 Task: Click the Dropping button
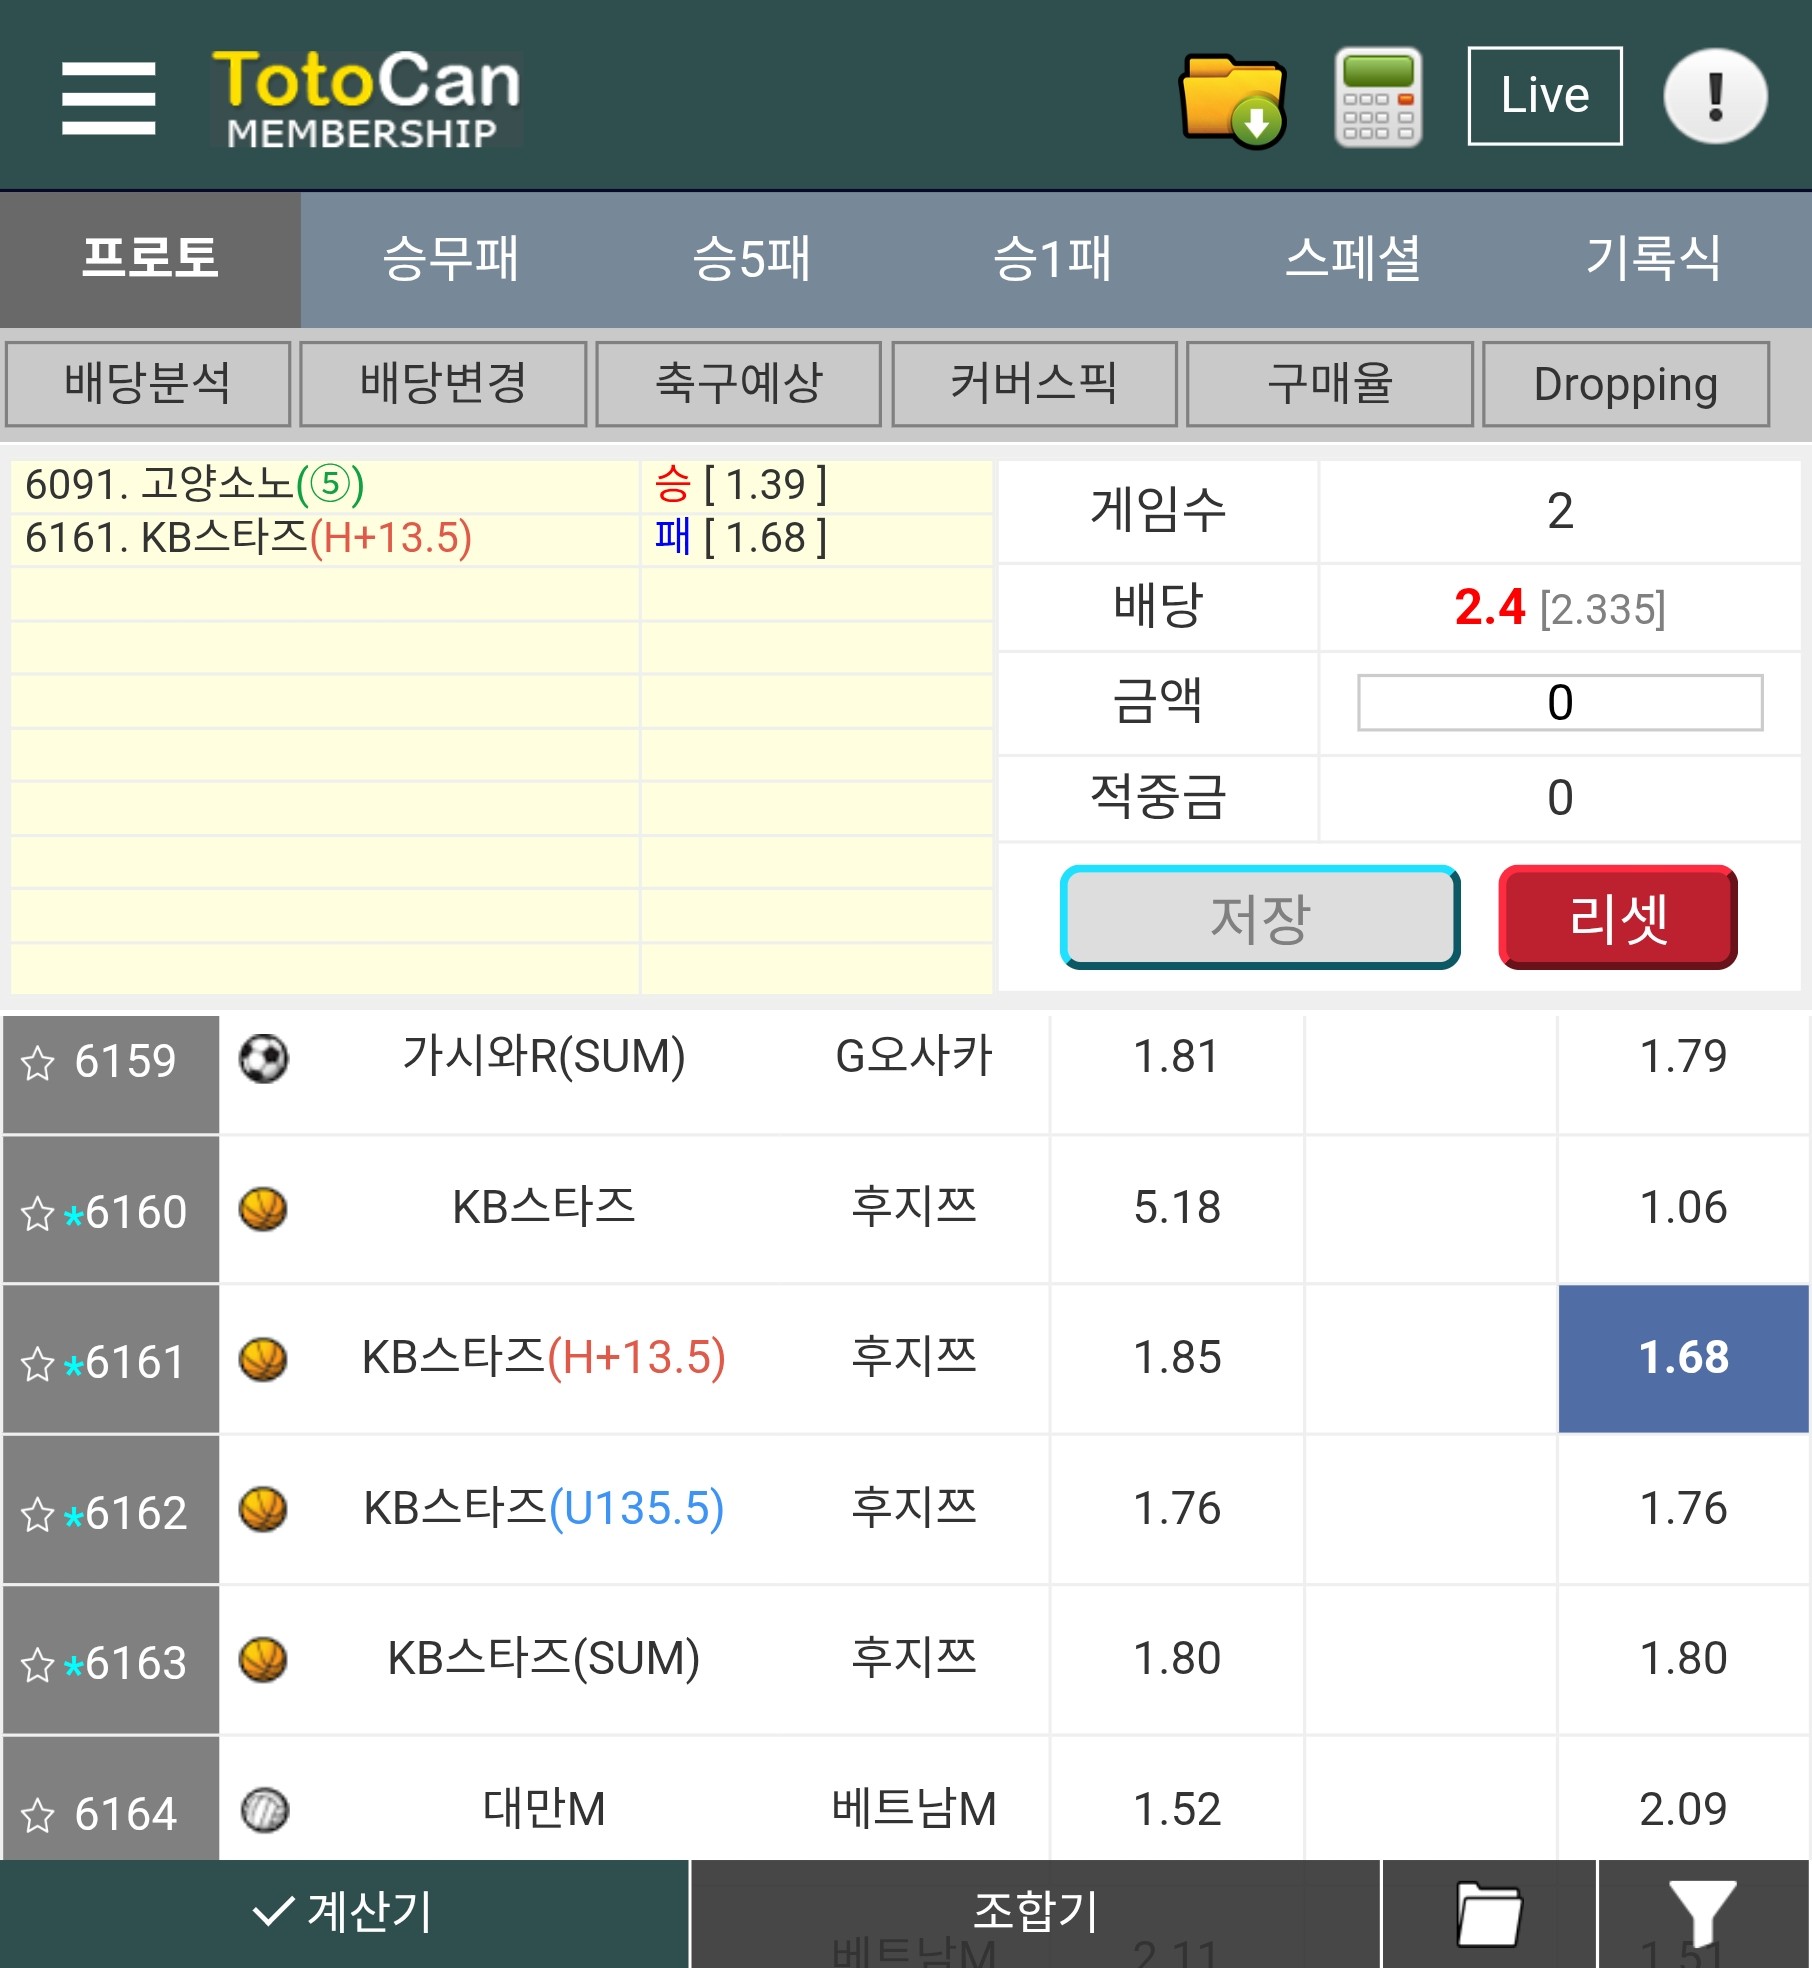point(1626,384)
